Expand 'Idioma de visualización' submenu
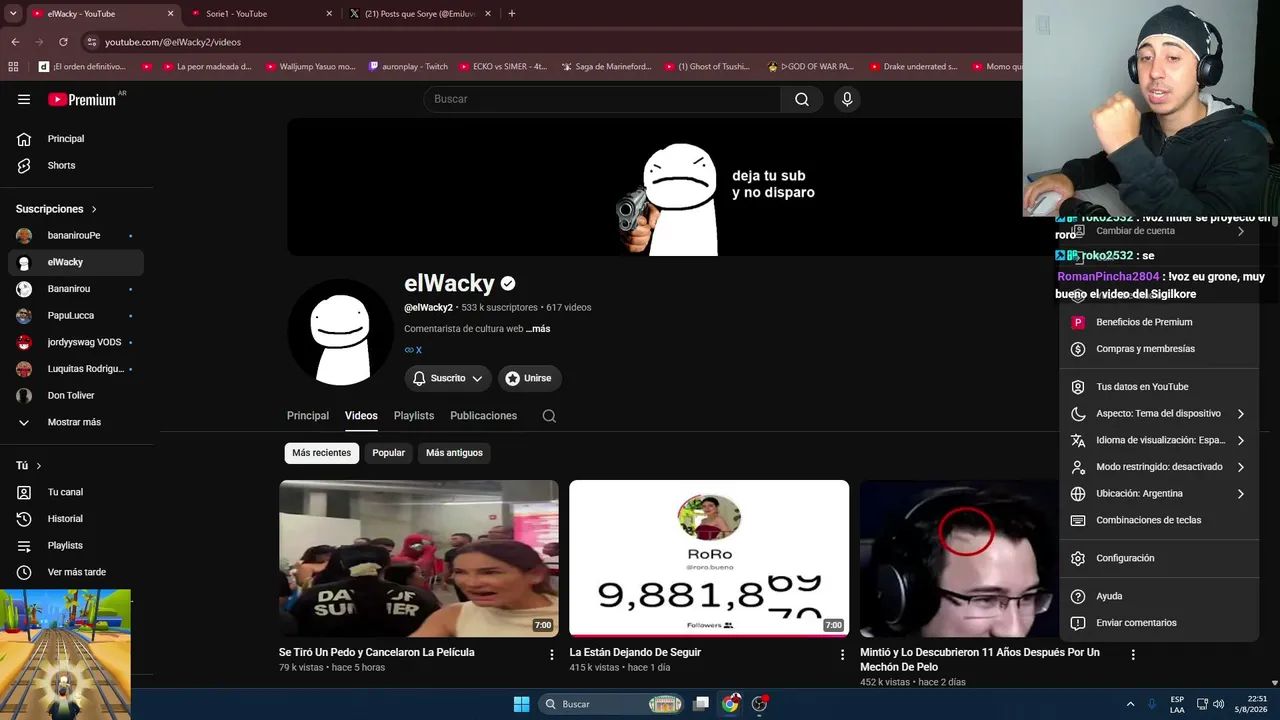This screenshot has height=720, width=1280. click(x=1160, y=440)
